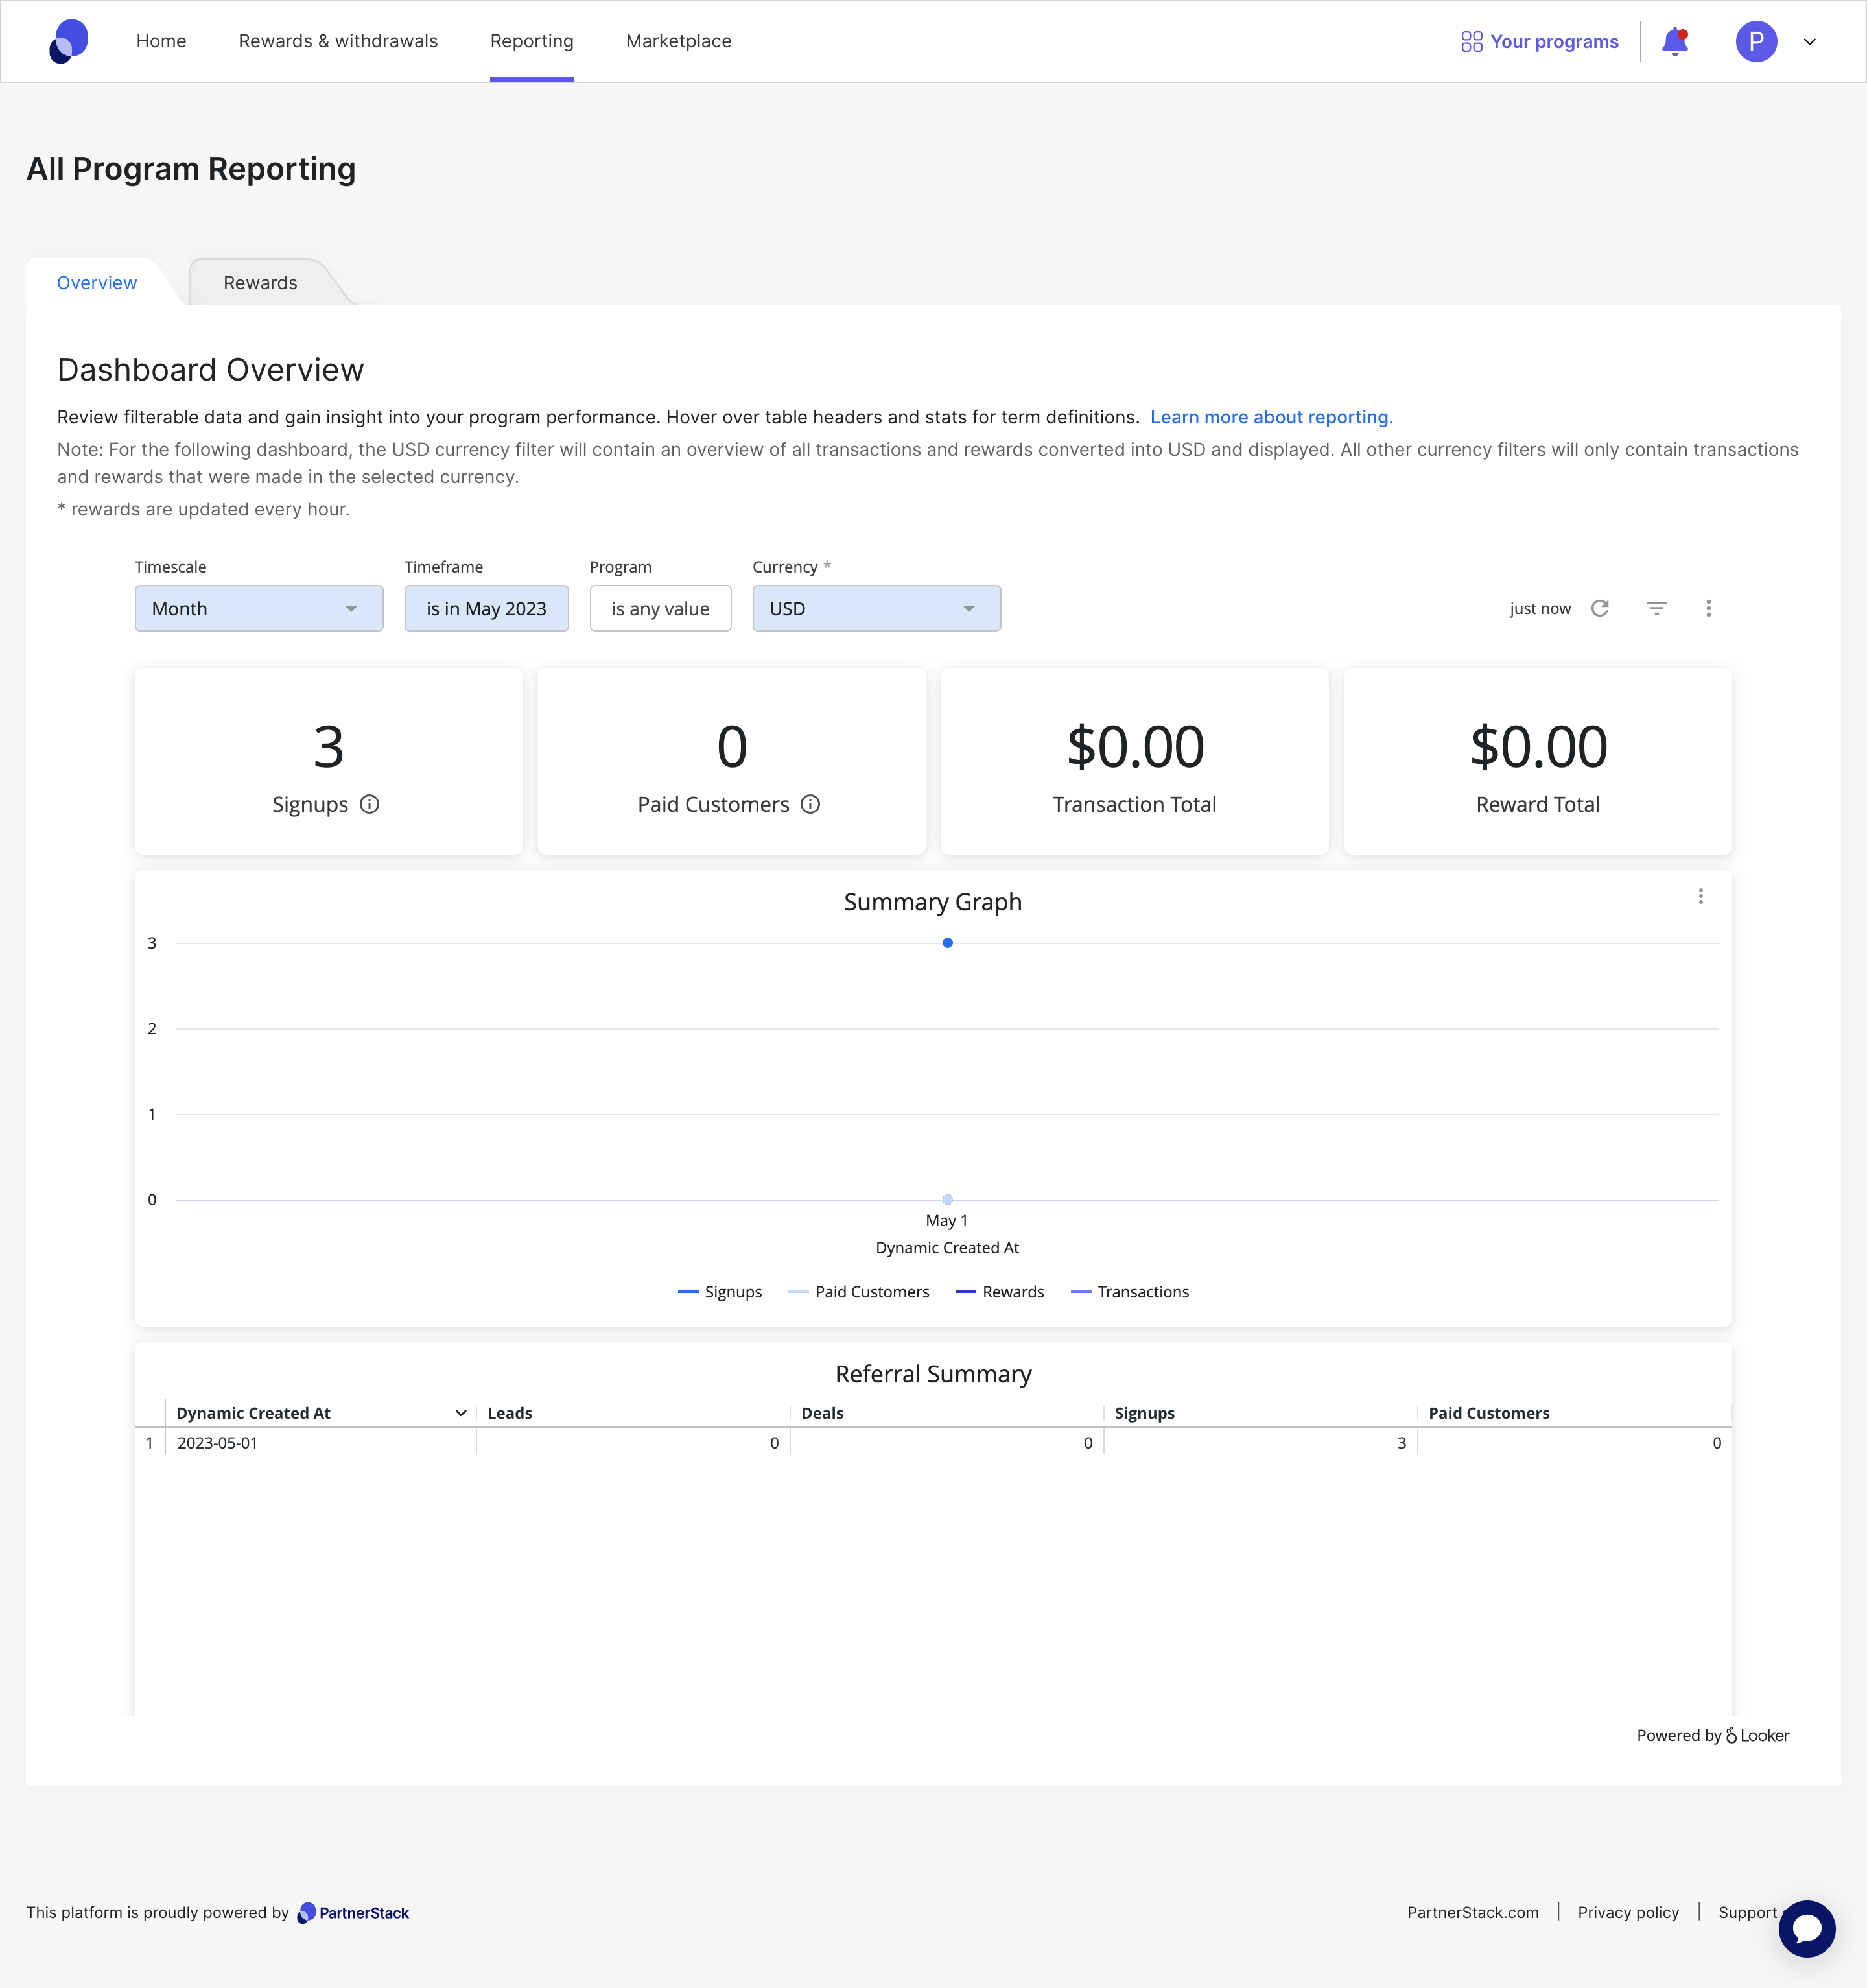Viewport: 1867px width, 1988px height.
Task: Refresh the dashboard data
Action: [x=1600, y=608]
